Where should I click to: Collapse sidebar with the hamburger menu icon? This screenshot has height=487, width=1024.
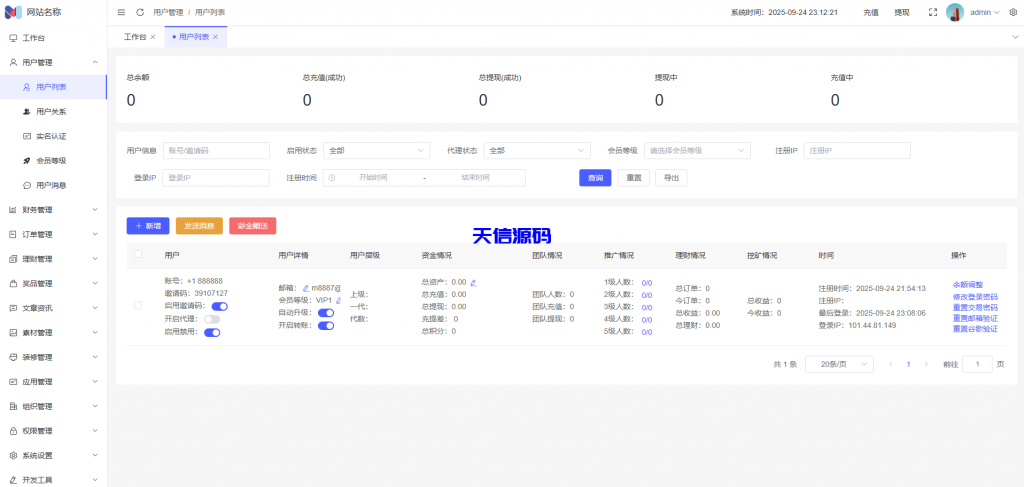tap(121, 12)
